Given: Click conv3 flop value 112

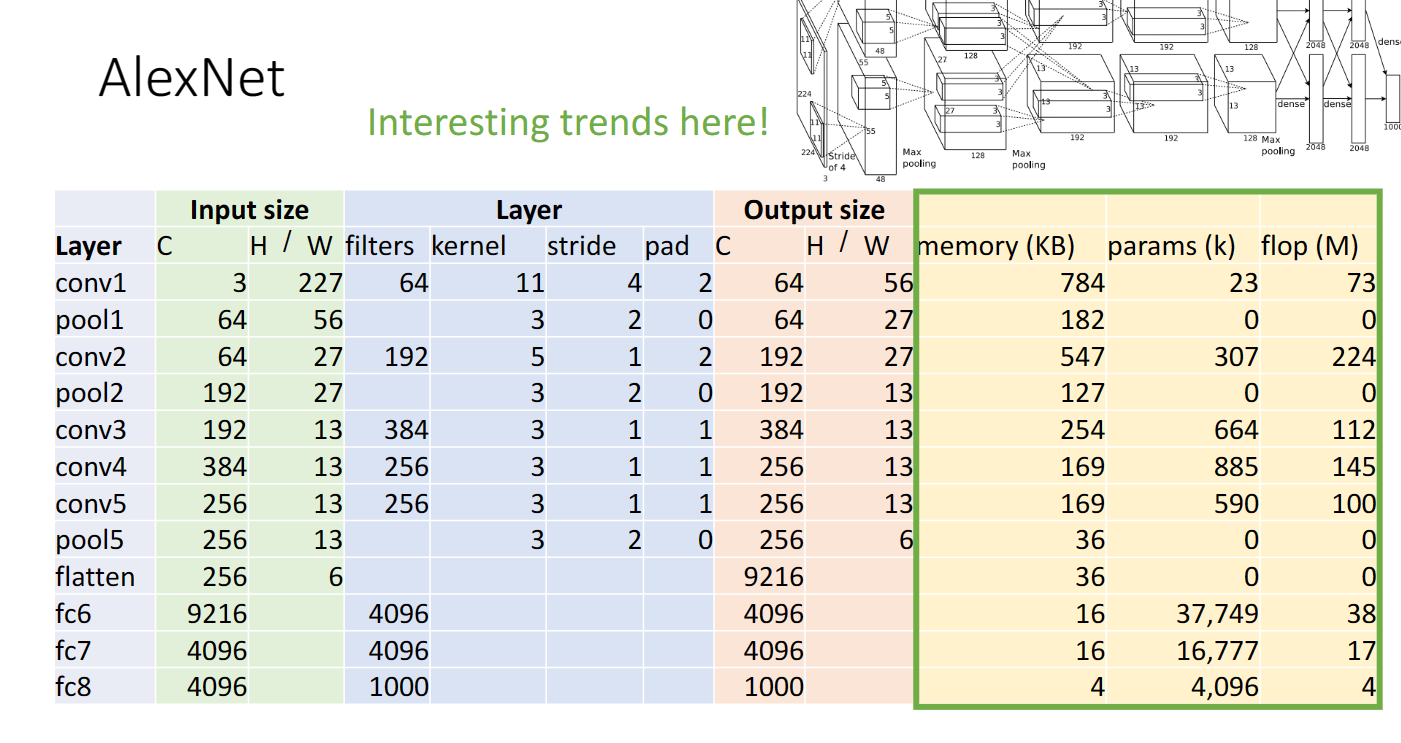Looking at the screenshot, I should tap(1354, 430).
